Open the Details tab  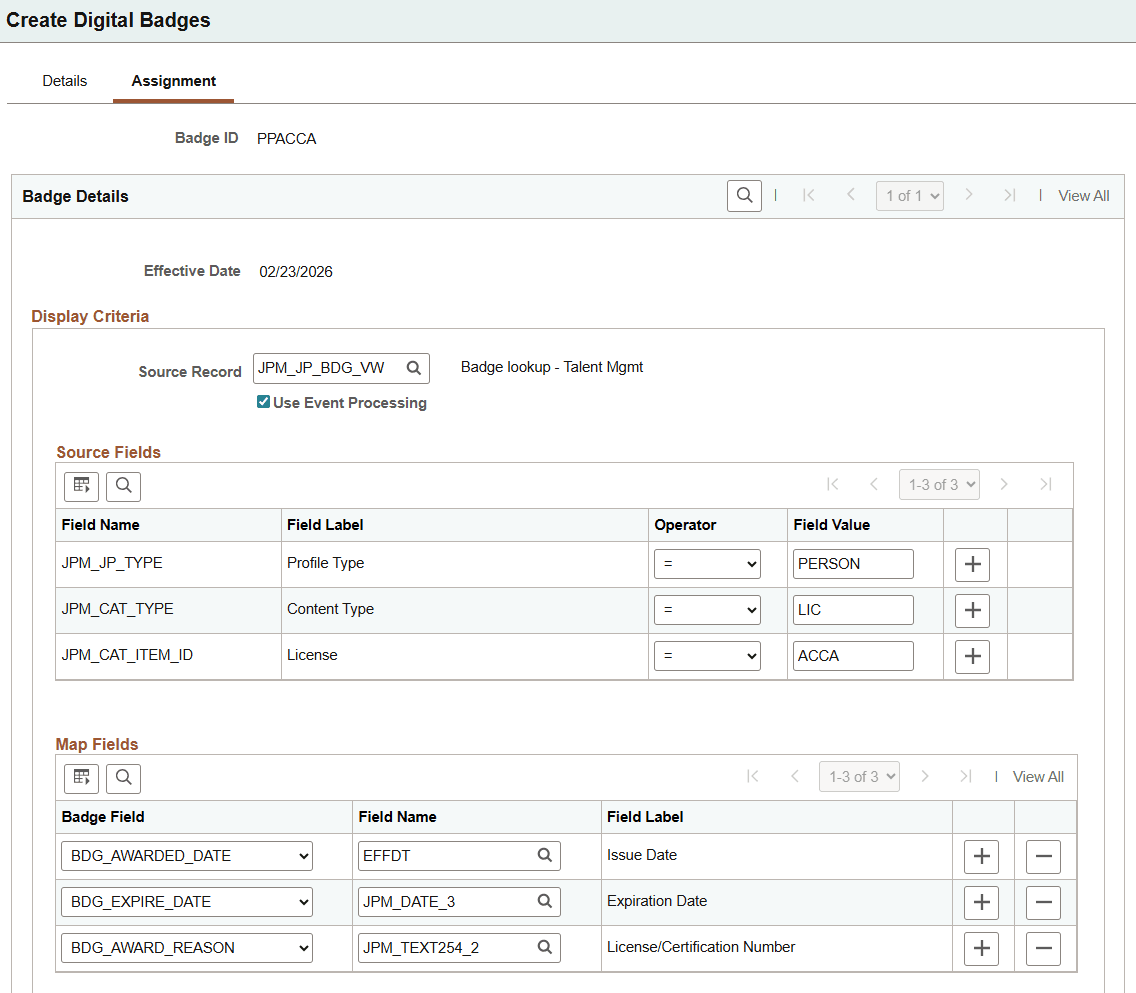pos(64,81)
